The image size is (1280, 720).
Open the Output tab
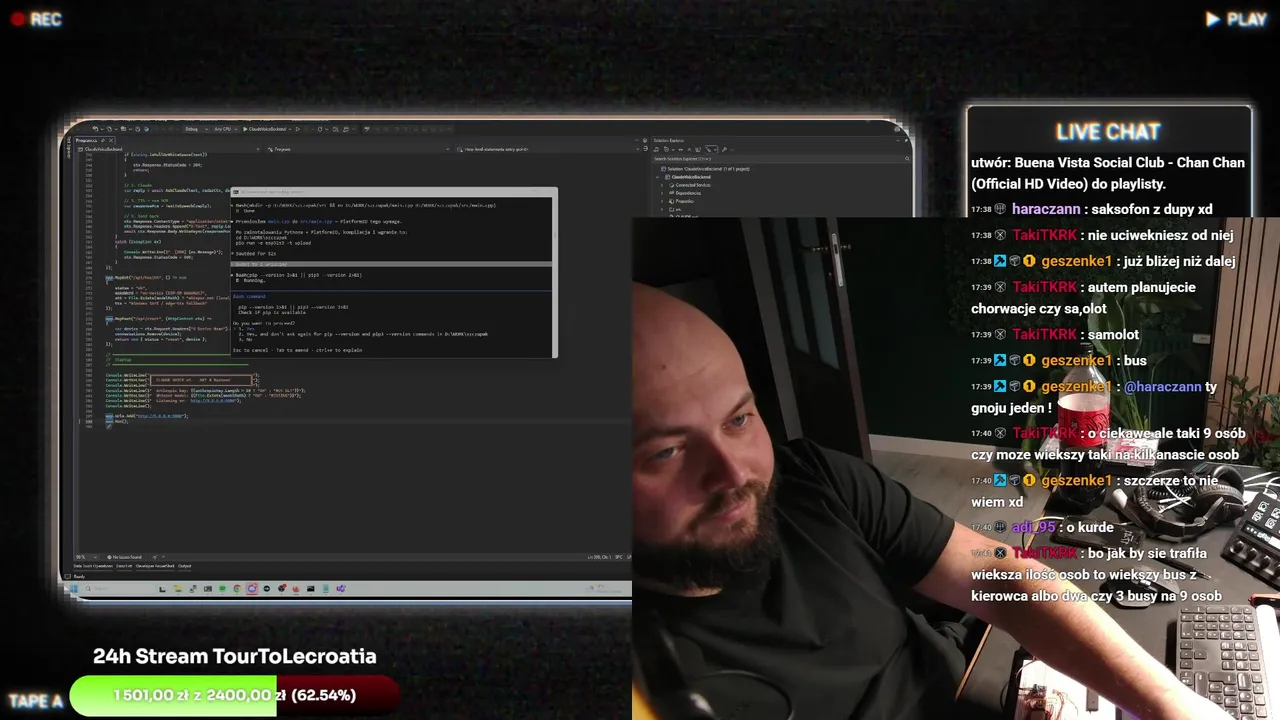(184, 566)
